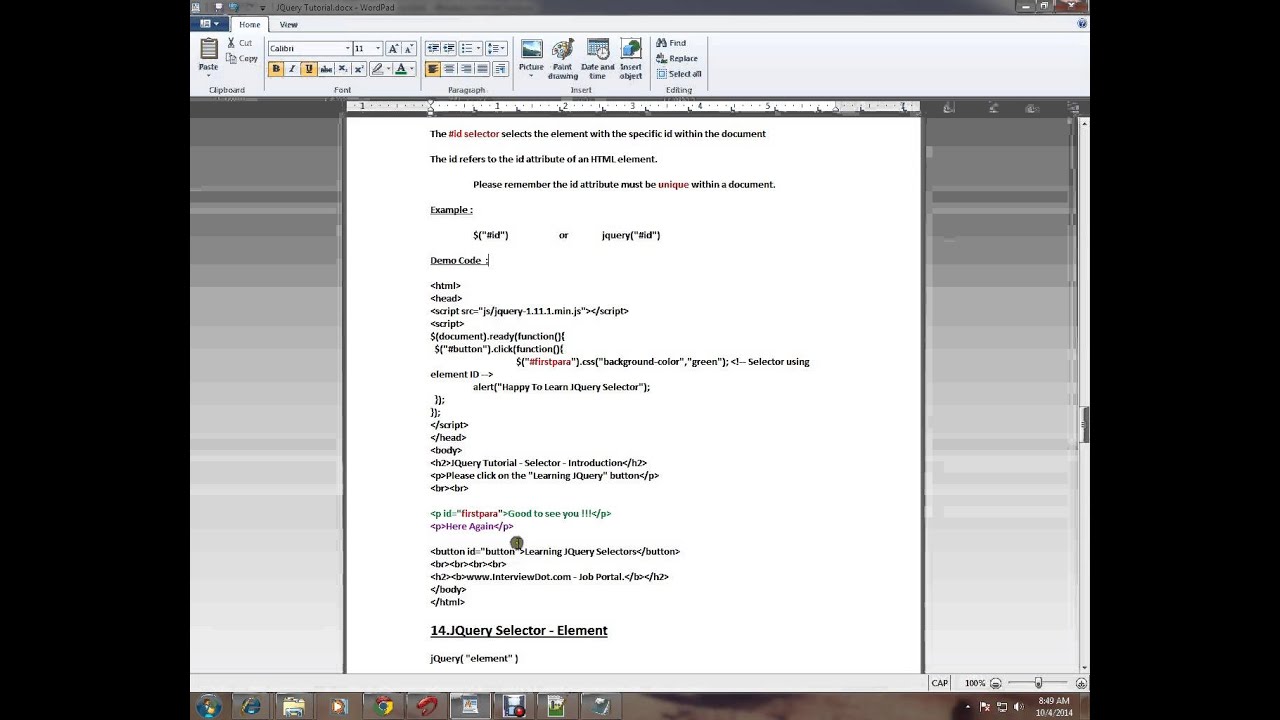Open paragraph settings dialog icon

[500, 69]
